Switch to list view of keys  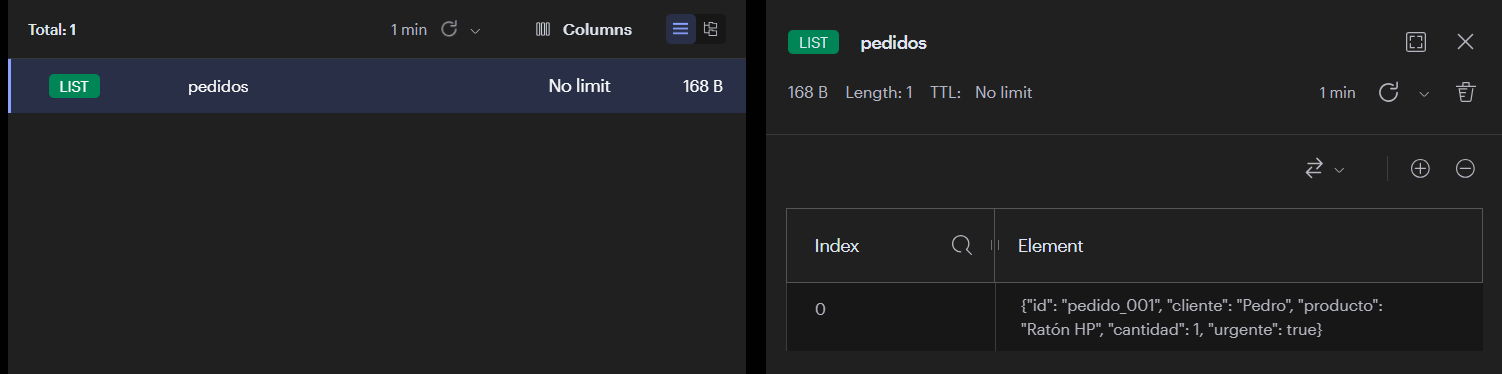(x=681, y=29)
